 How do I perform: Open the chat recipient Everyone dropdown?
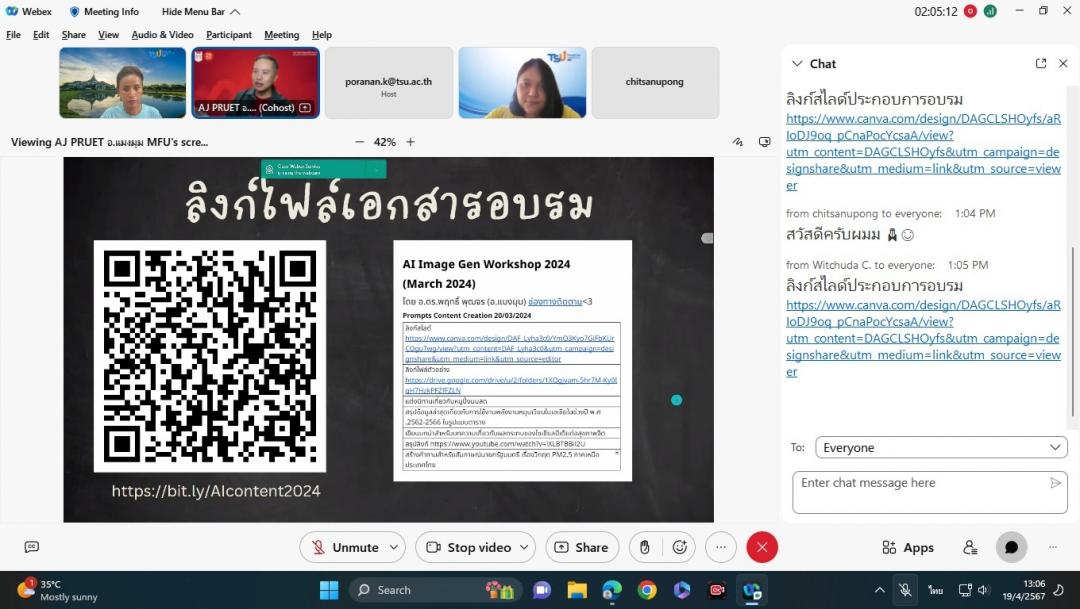(941, 448)
